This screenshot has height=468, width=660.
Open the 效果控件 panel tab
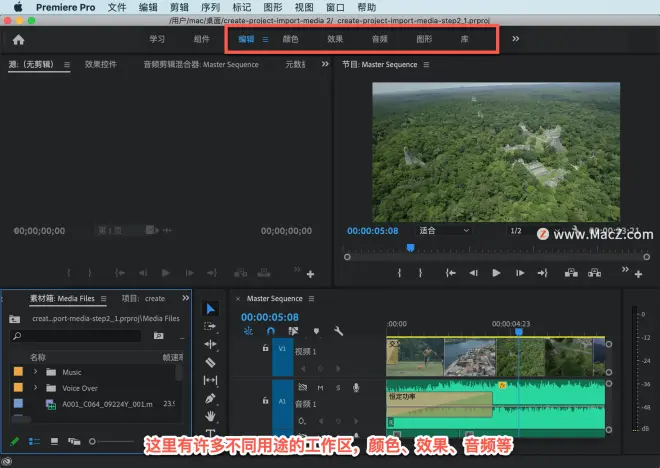(x=101, y=64)
